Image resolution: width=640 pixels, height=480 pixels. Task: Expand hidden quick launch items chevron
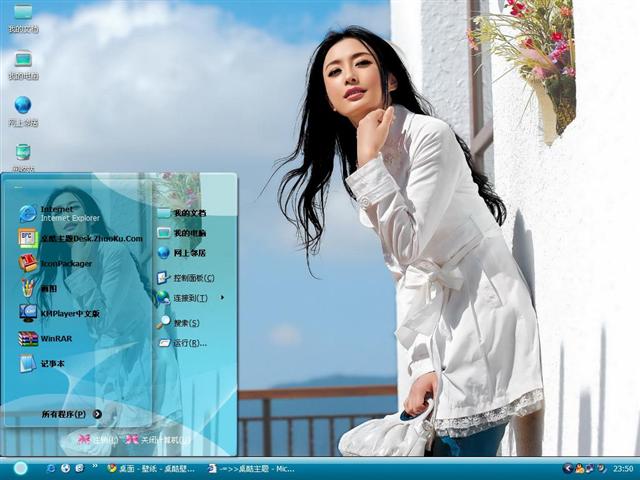pos(95,465)
